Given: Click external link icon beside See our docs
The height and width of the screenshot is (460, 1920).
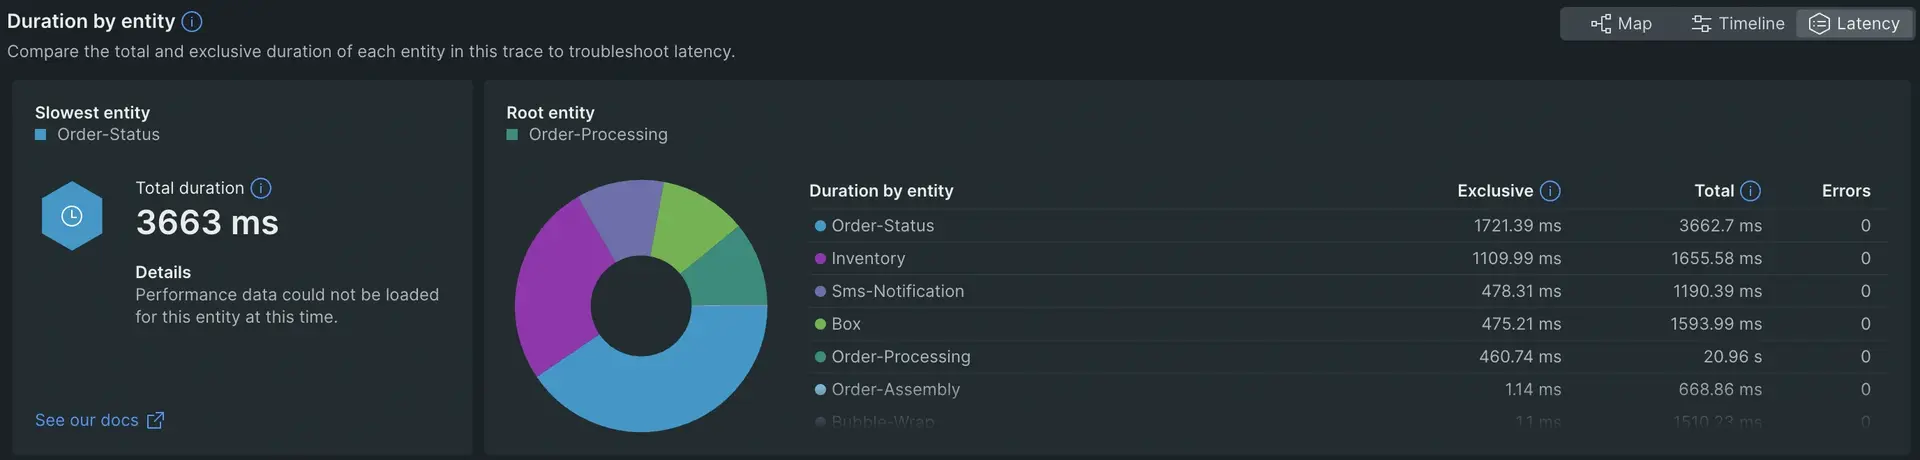Looking at the screenshot, I should pyautogui.click(x=155, y=421).
